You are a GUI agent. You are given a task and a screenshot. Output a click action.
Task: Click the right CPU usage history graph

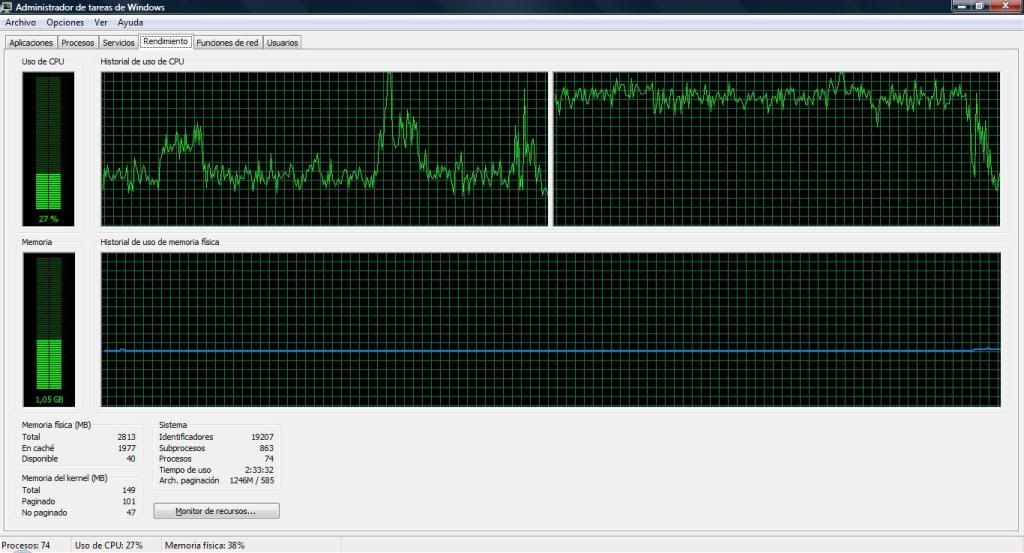click(x=776, y=148)
